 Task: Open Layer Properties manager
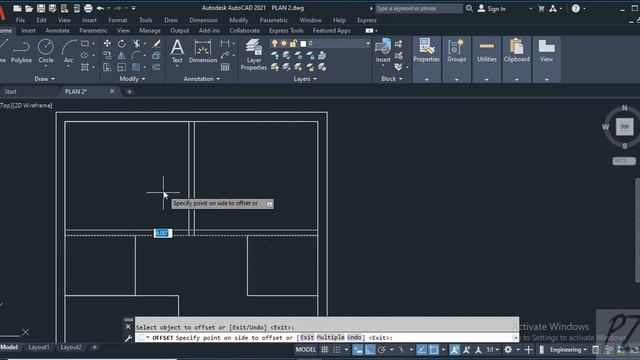(x=253, y=55)
